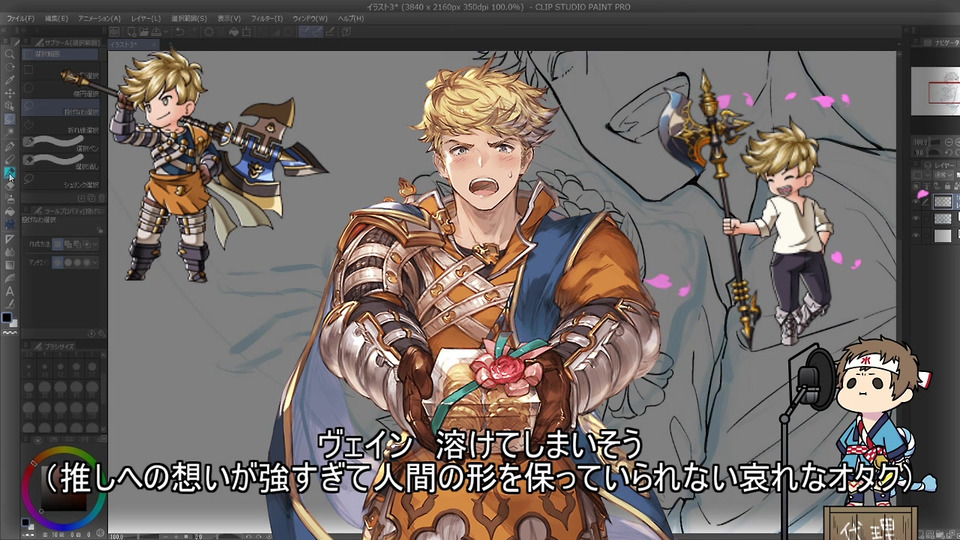The width and height of the screenshot is (960, 540).
Task: Click the Scale/transform icon in command bar
Action: point(247,32)
